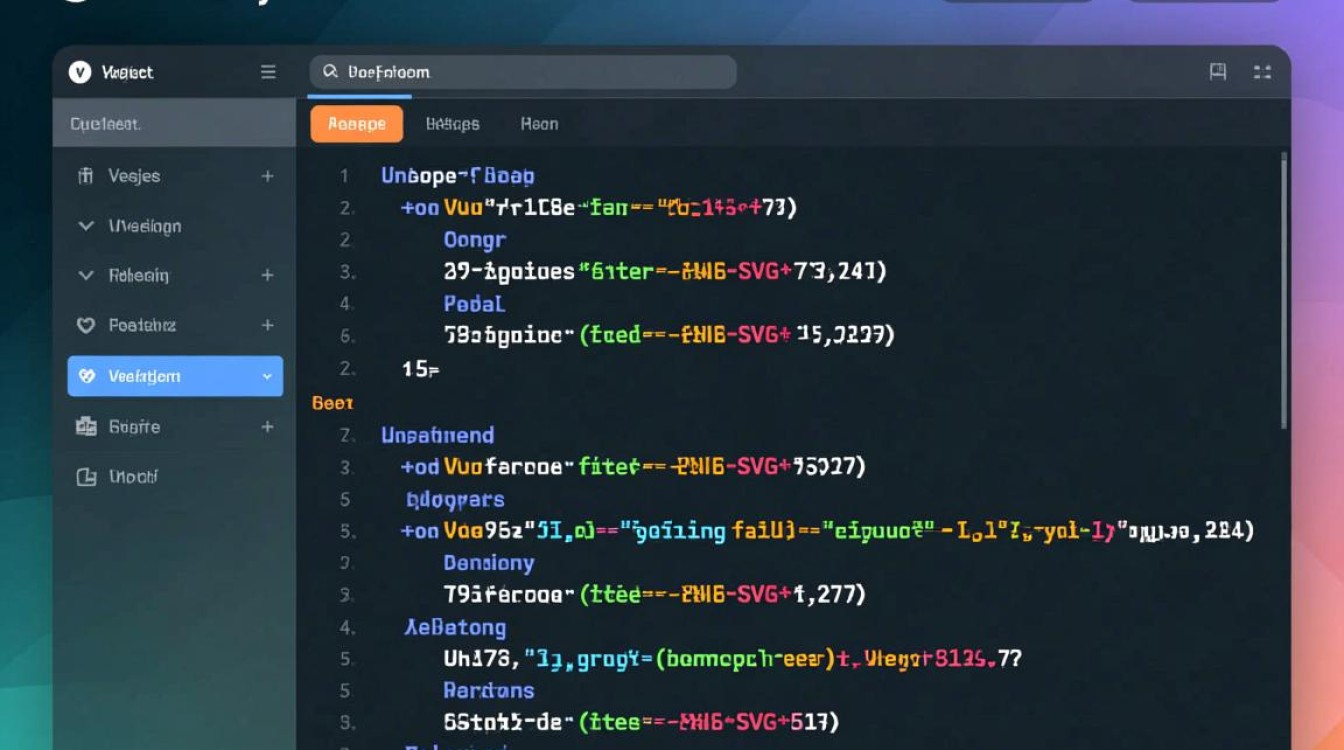
Task: Select the orange Raaape tab
Action: tap(357, 124)
